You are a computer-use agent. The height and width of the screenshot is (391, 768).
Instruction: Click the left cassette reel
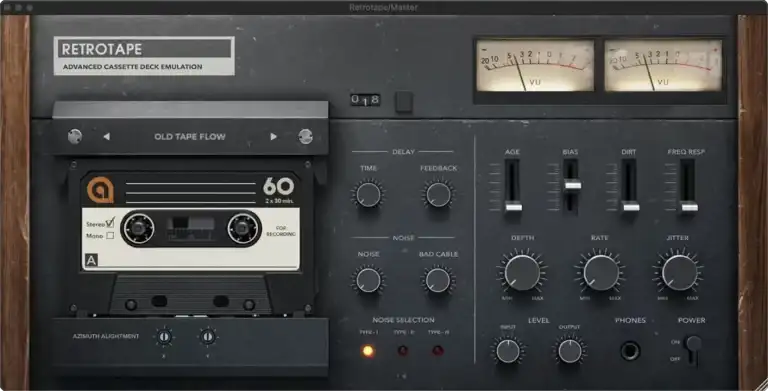tap(139, 228)
